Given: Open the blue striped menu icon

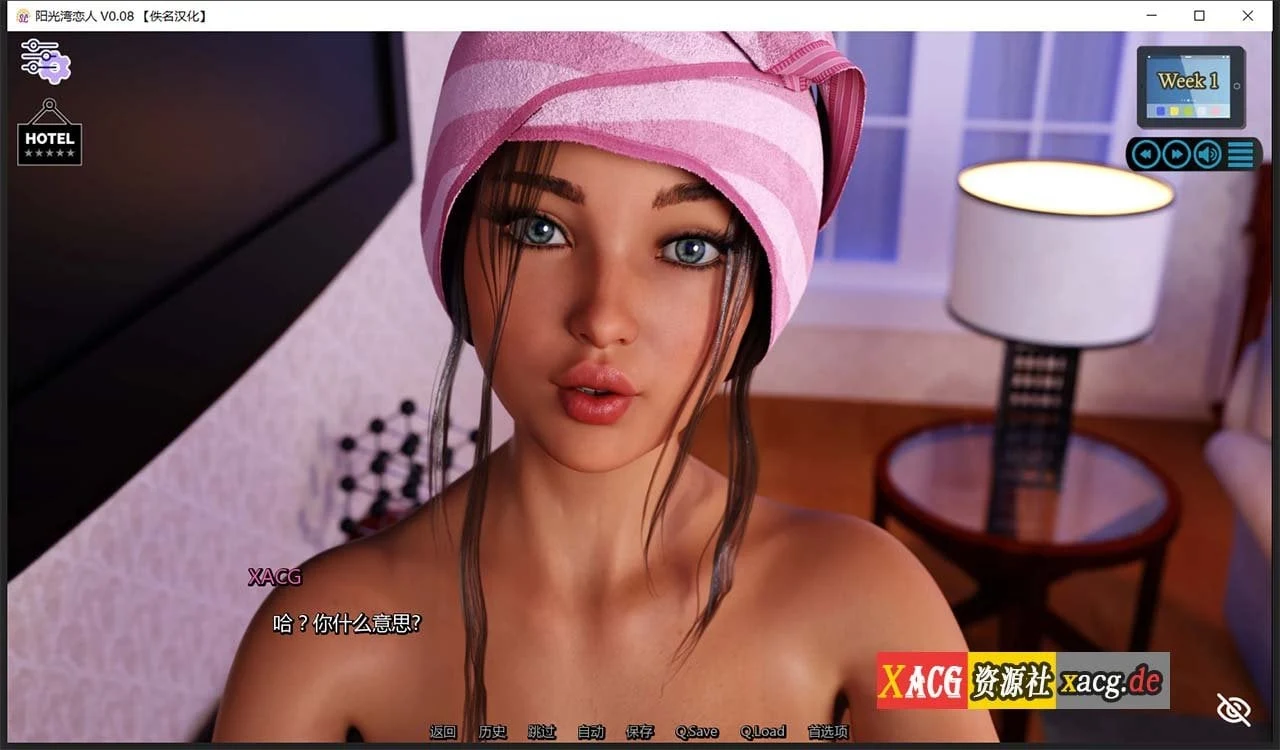Looking at the screenshot, I should [1241, 154].
